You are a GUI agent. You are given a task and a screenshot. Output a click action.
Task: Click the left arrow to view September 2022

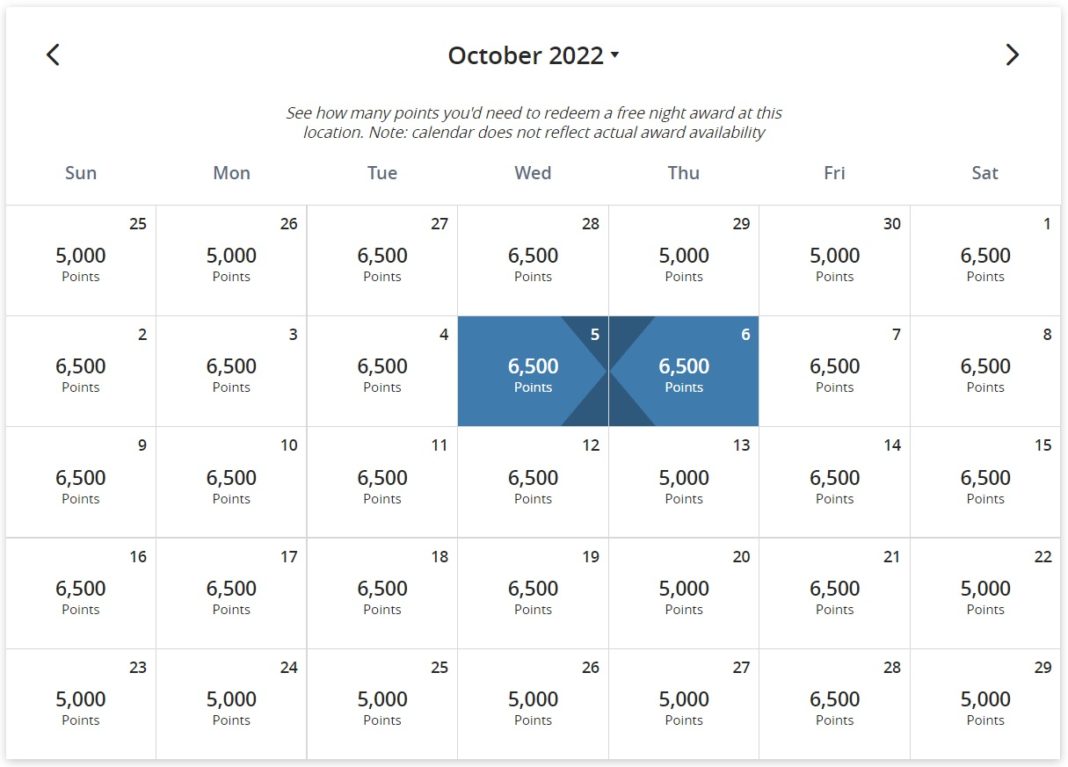pyautogui.click(x=53, y=55)
